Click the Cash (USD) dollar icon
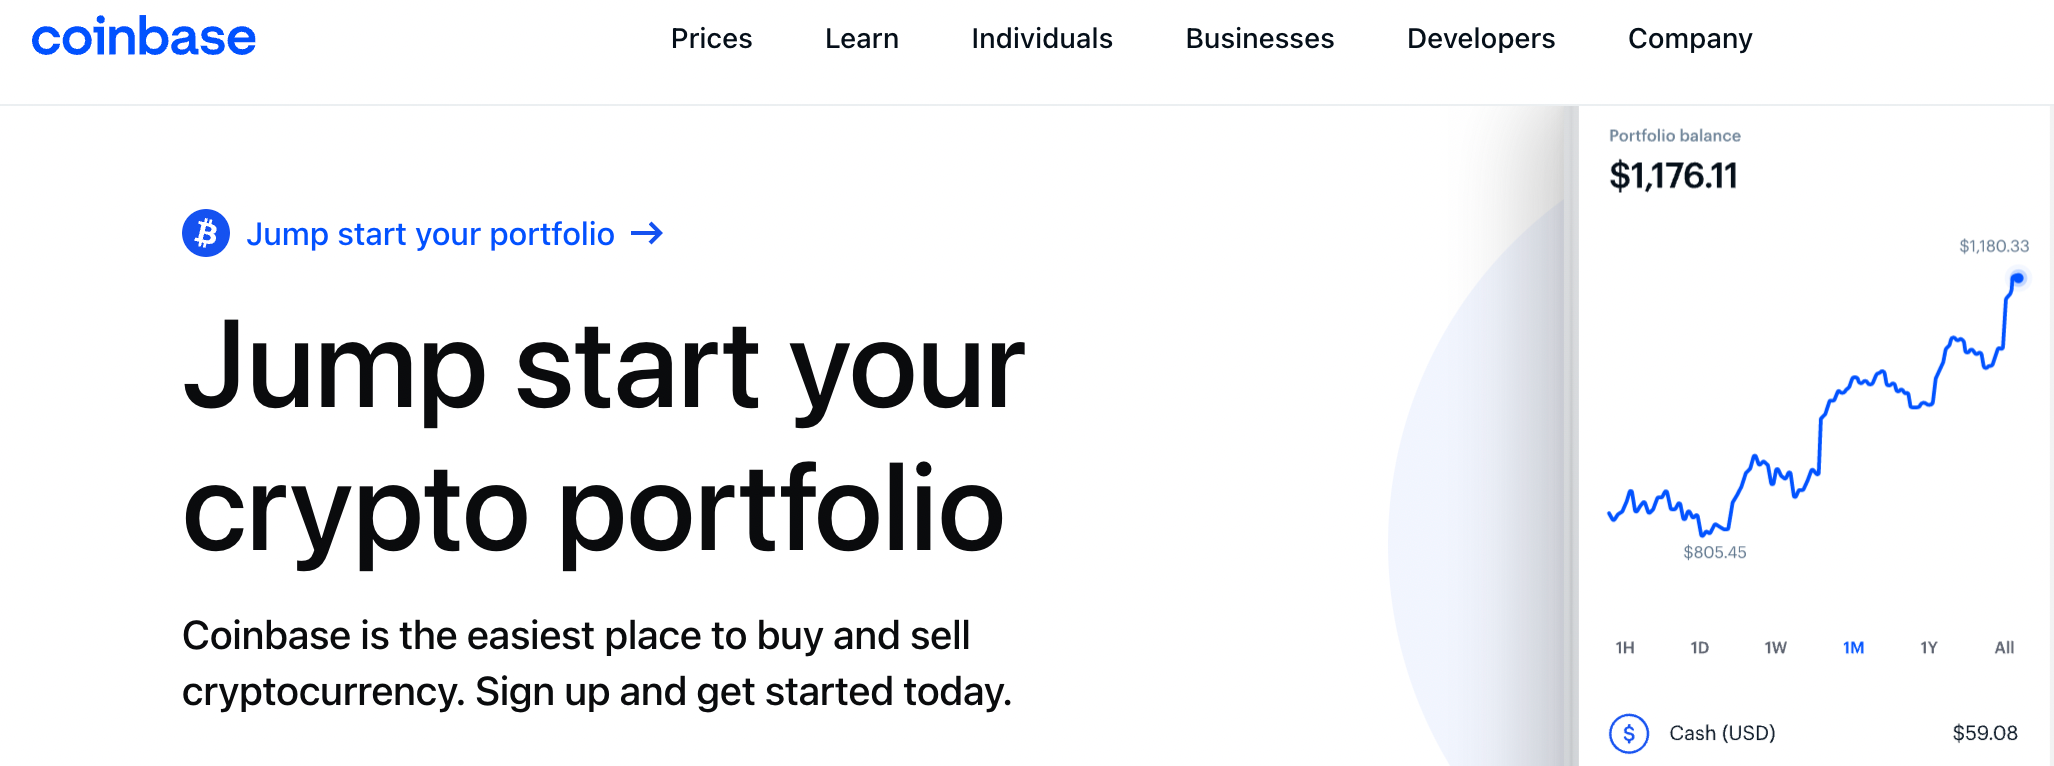 (1629, 733)
